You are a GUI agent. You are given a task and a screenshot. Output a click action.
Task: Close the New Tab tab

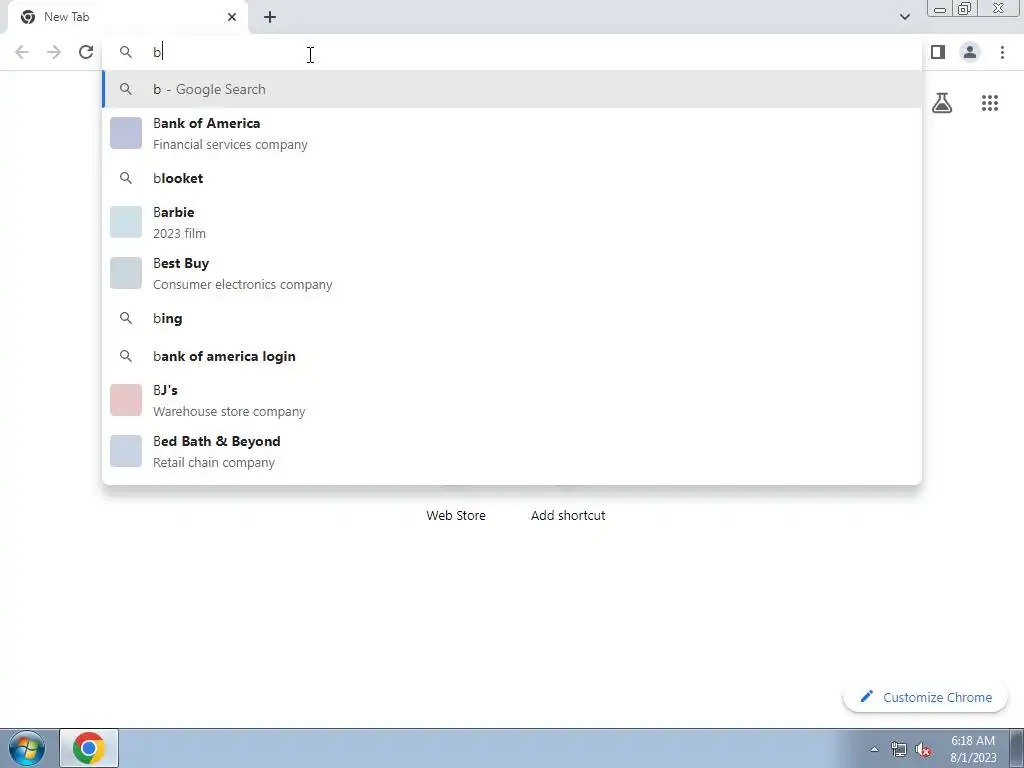(232, 17)
